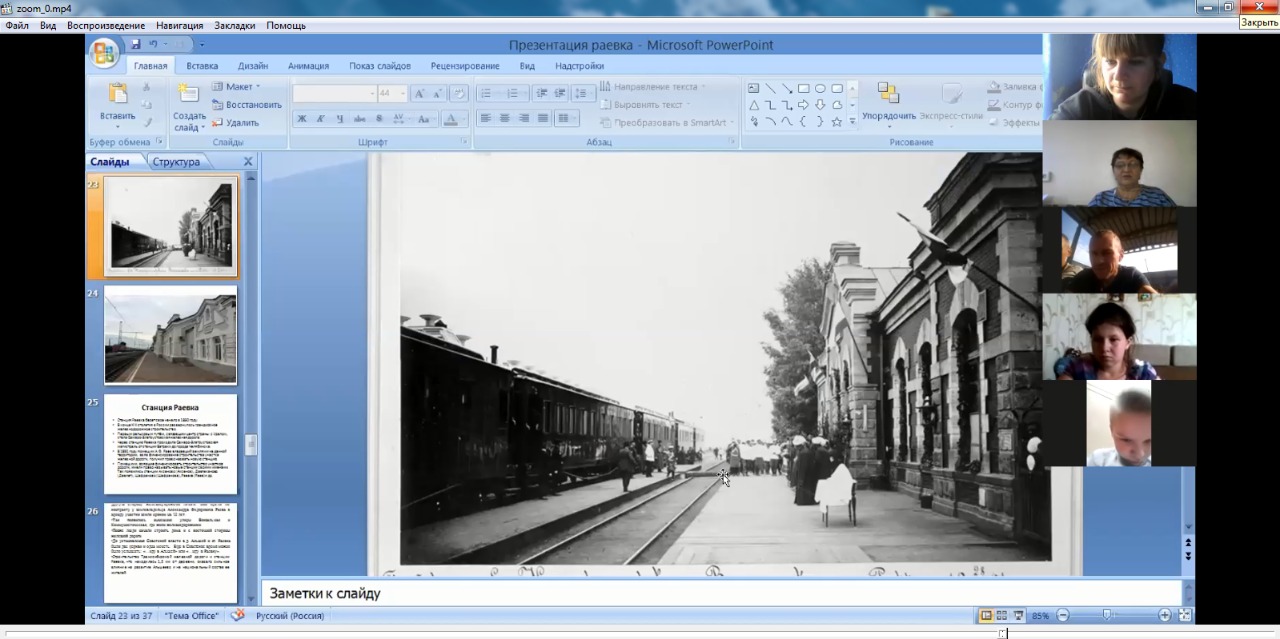Click the Office button logo

click(x=103, y=53)
